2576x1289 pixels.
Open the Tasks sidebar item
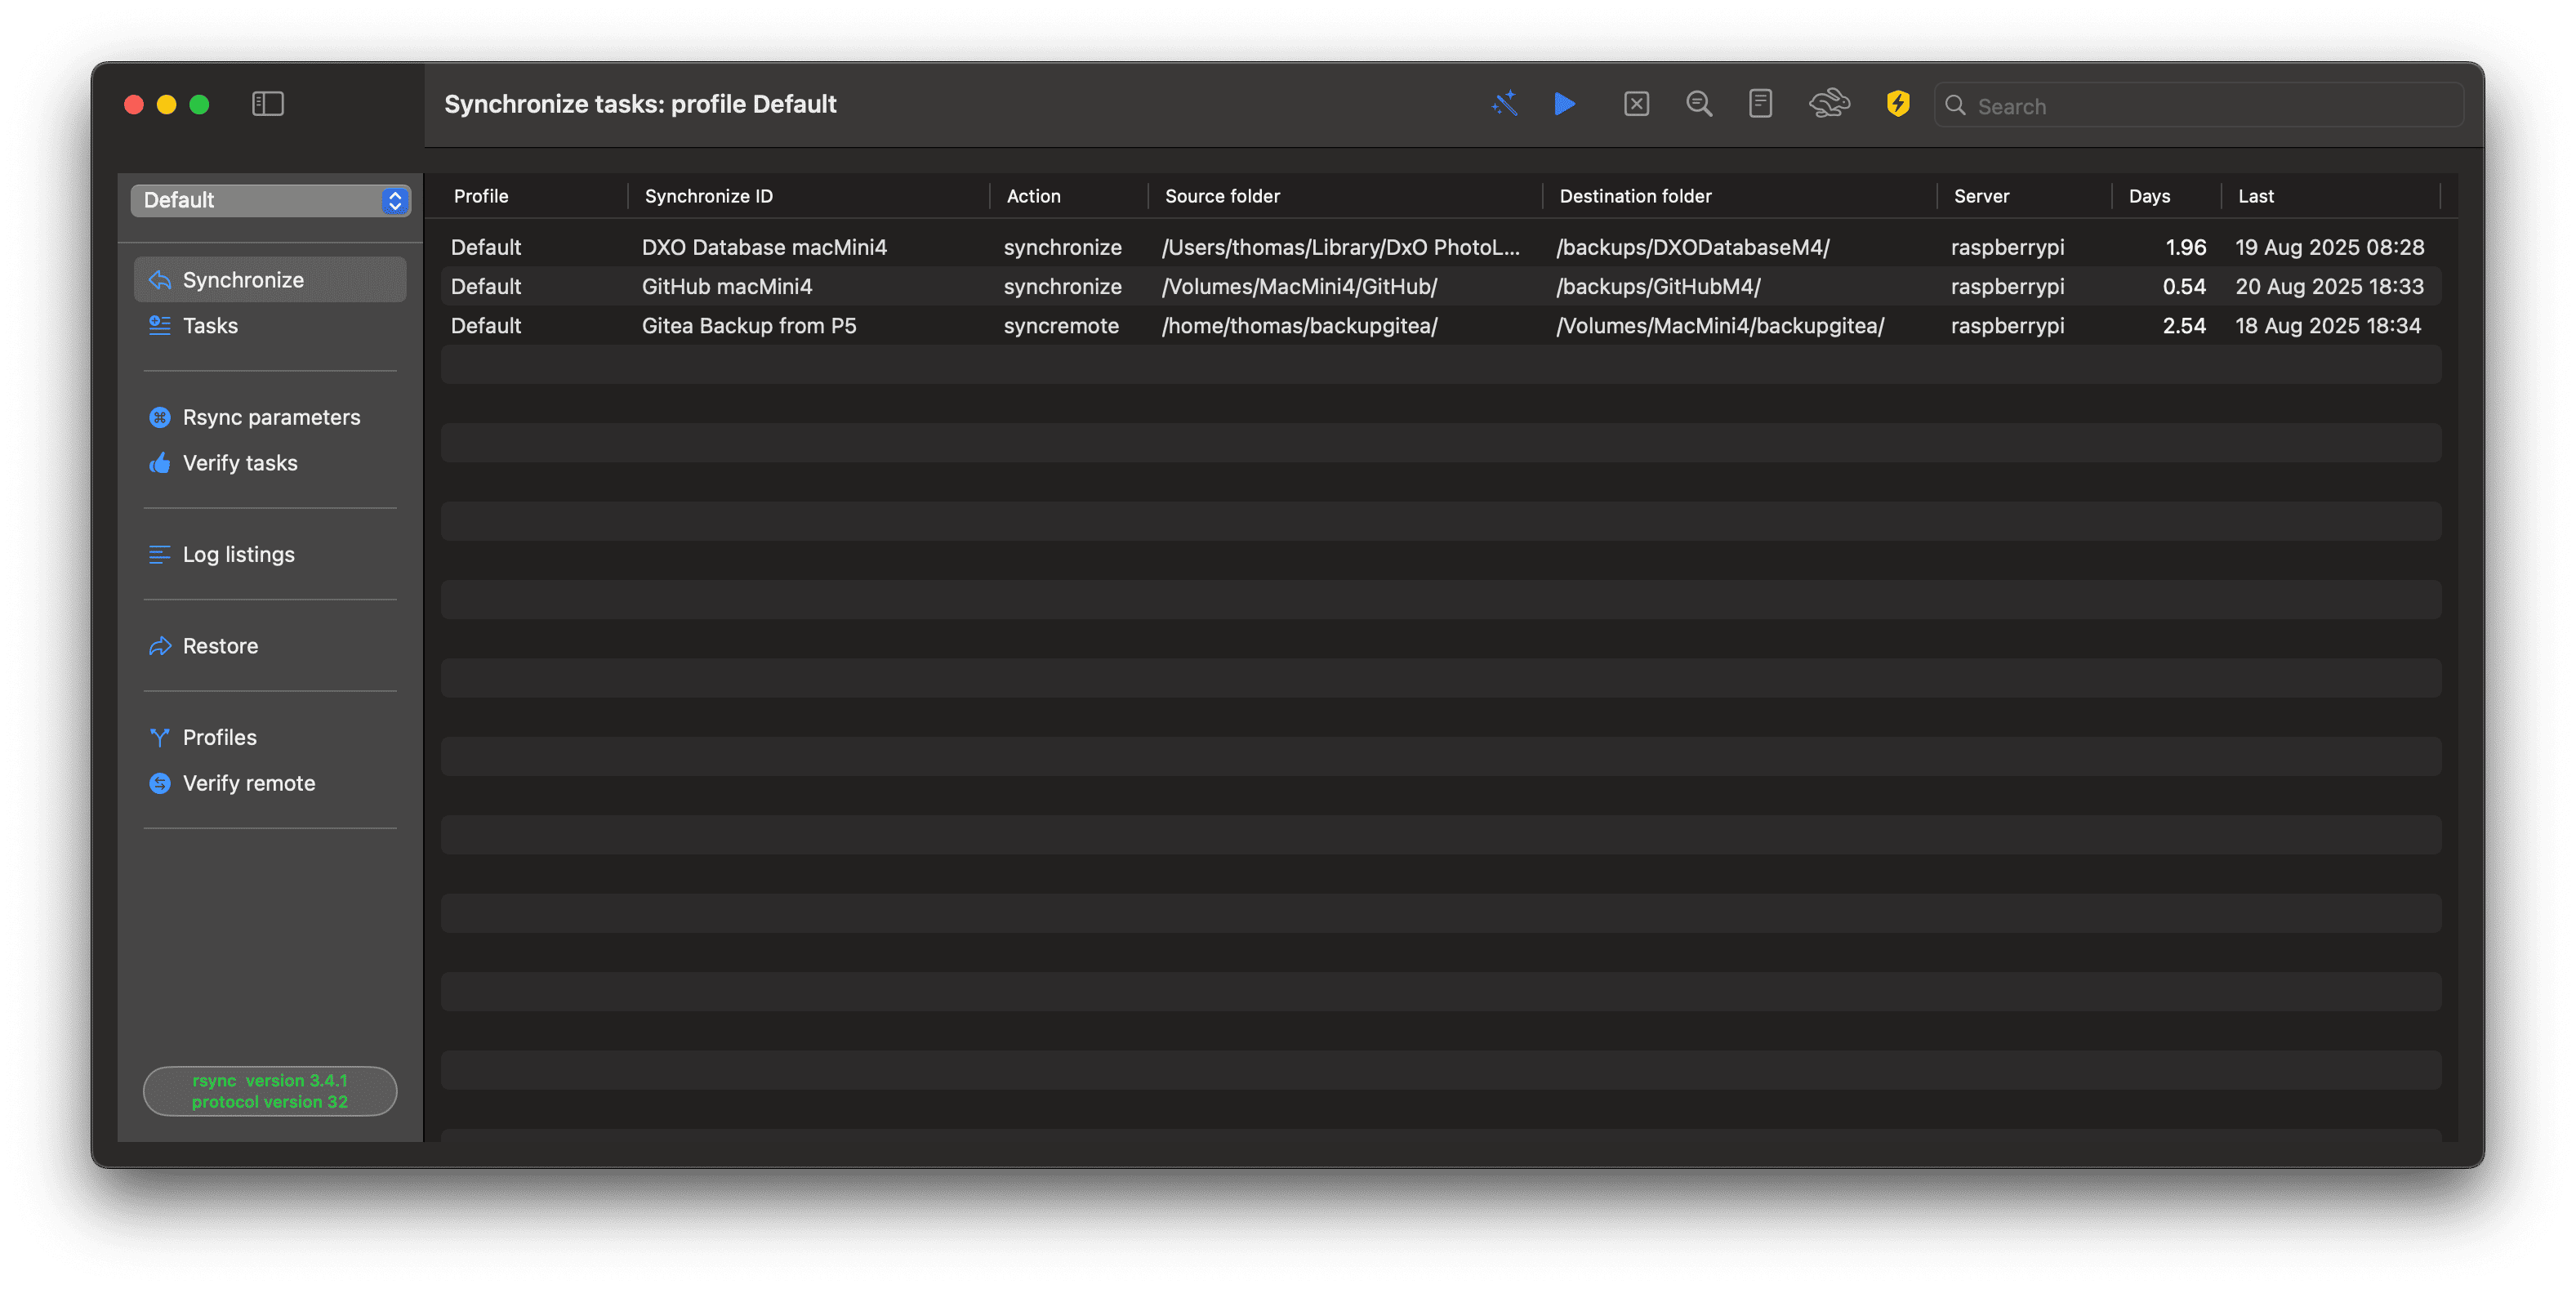(x=210, y=326)
